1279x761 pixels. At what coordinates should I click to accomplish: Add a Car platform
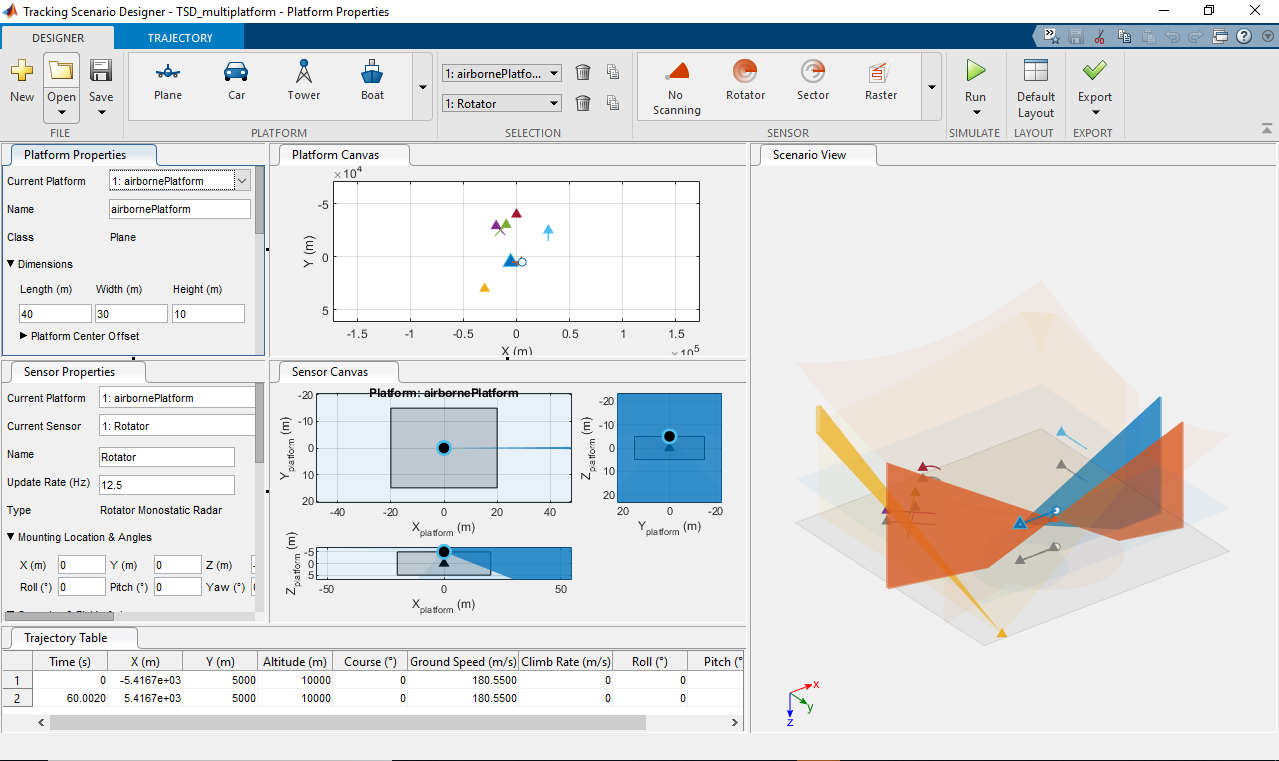[x=236, y=80]
